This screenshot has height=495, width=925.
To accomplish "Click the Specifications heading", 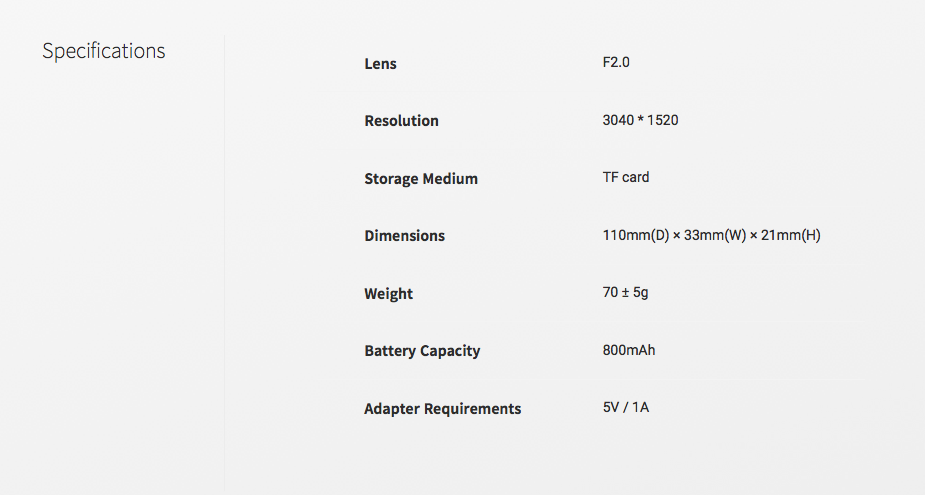I will coord(104,51).
